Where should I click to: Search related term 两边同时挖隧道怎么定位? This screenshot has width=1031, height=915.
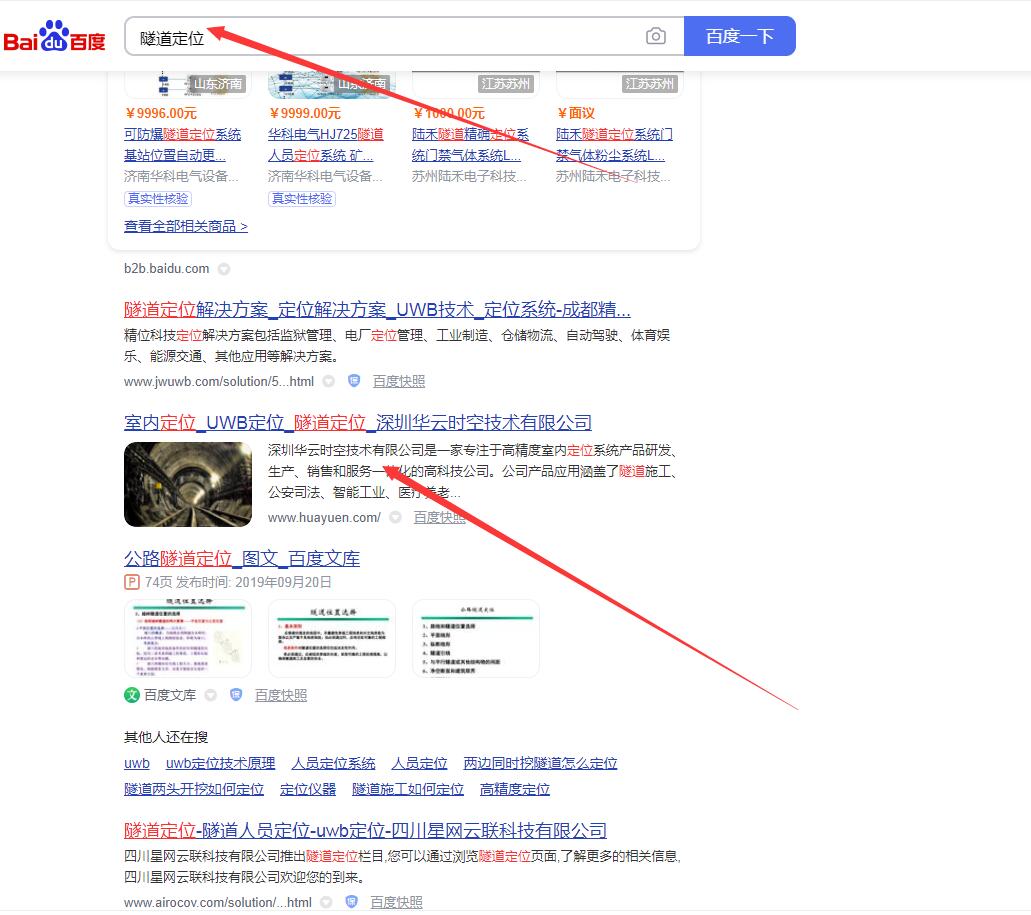[x=540, y=763]
